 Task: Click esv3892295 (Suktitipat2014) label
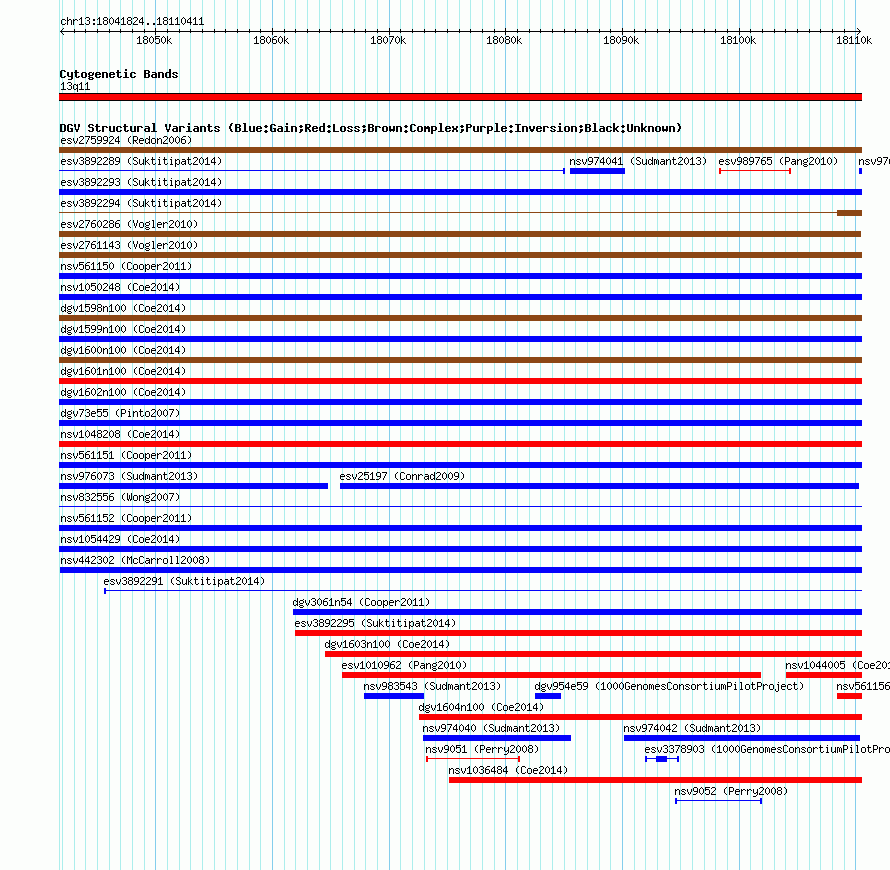pos(375,623)
